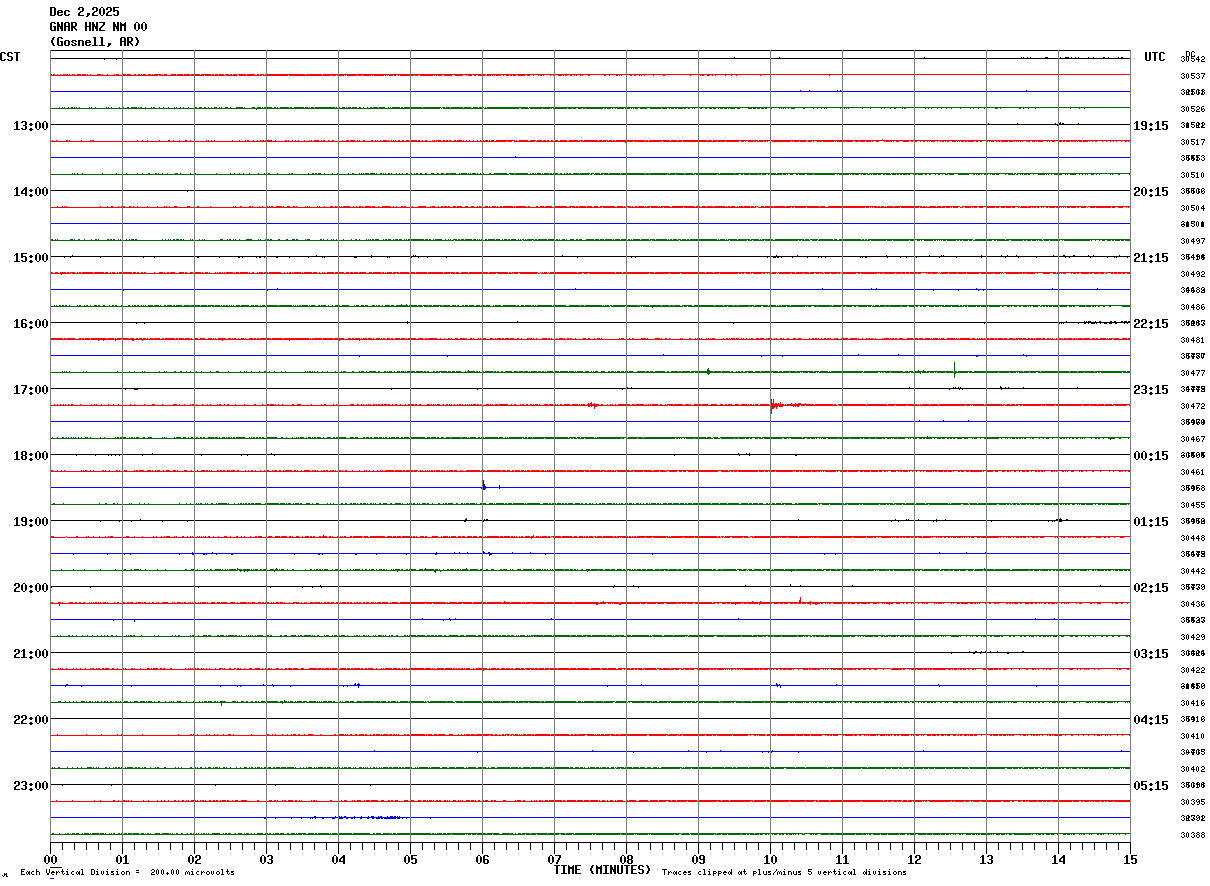Select the 00 minute tick label
1210x886 pixels.
pos(51,860)
